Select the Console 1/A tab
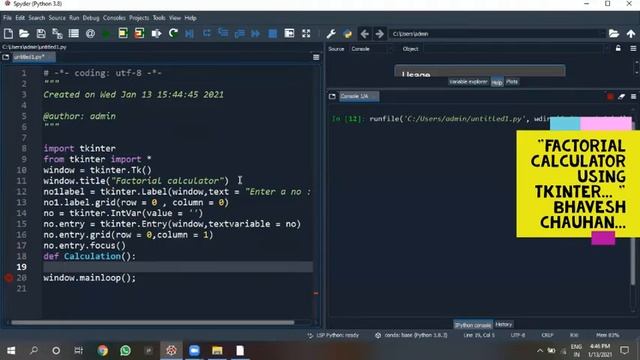 pyautogui.click(x=359, y=96)
